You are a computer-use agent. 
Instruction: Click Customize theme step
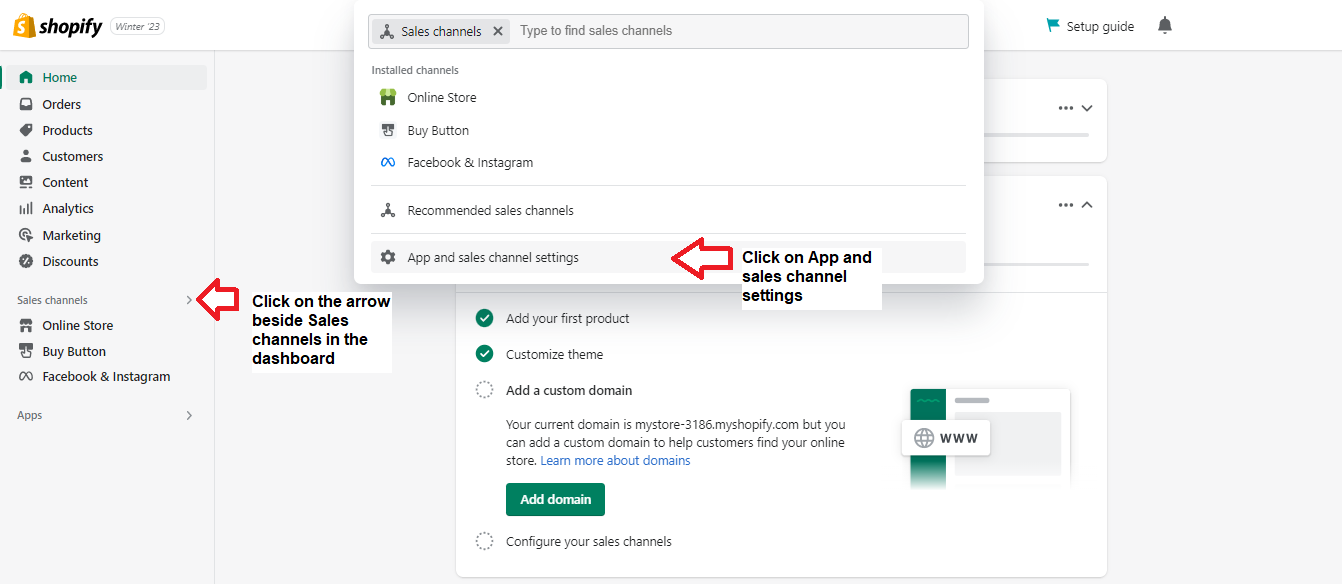(x=555, y=354)
